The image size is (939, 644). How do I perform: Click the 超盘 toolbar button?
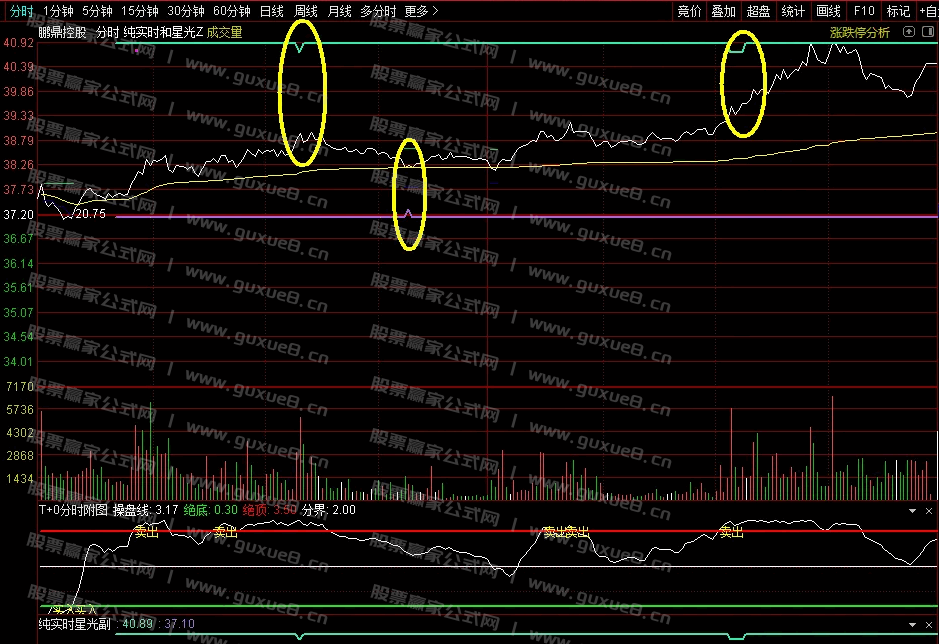[x=758, y=11]
